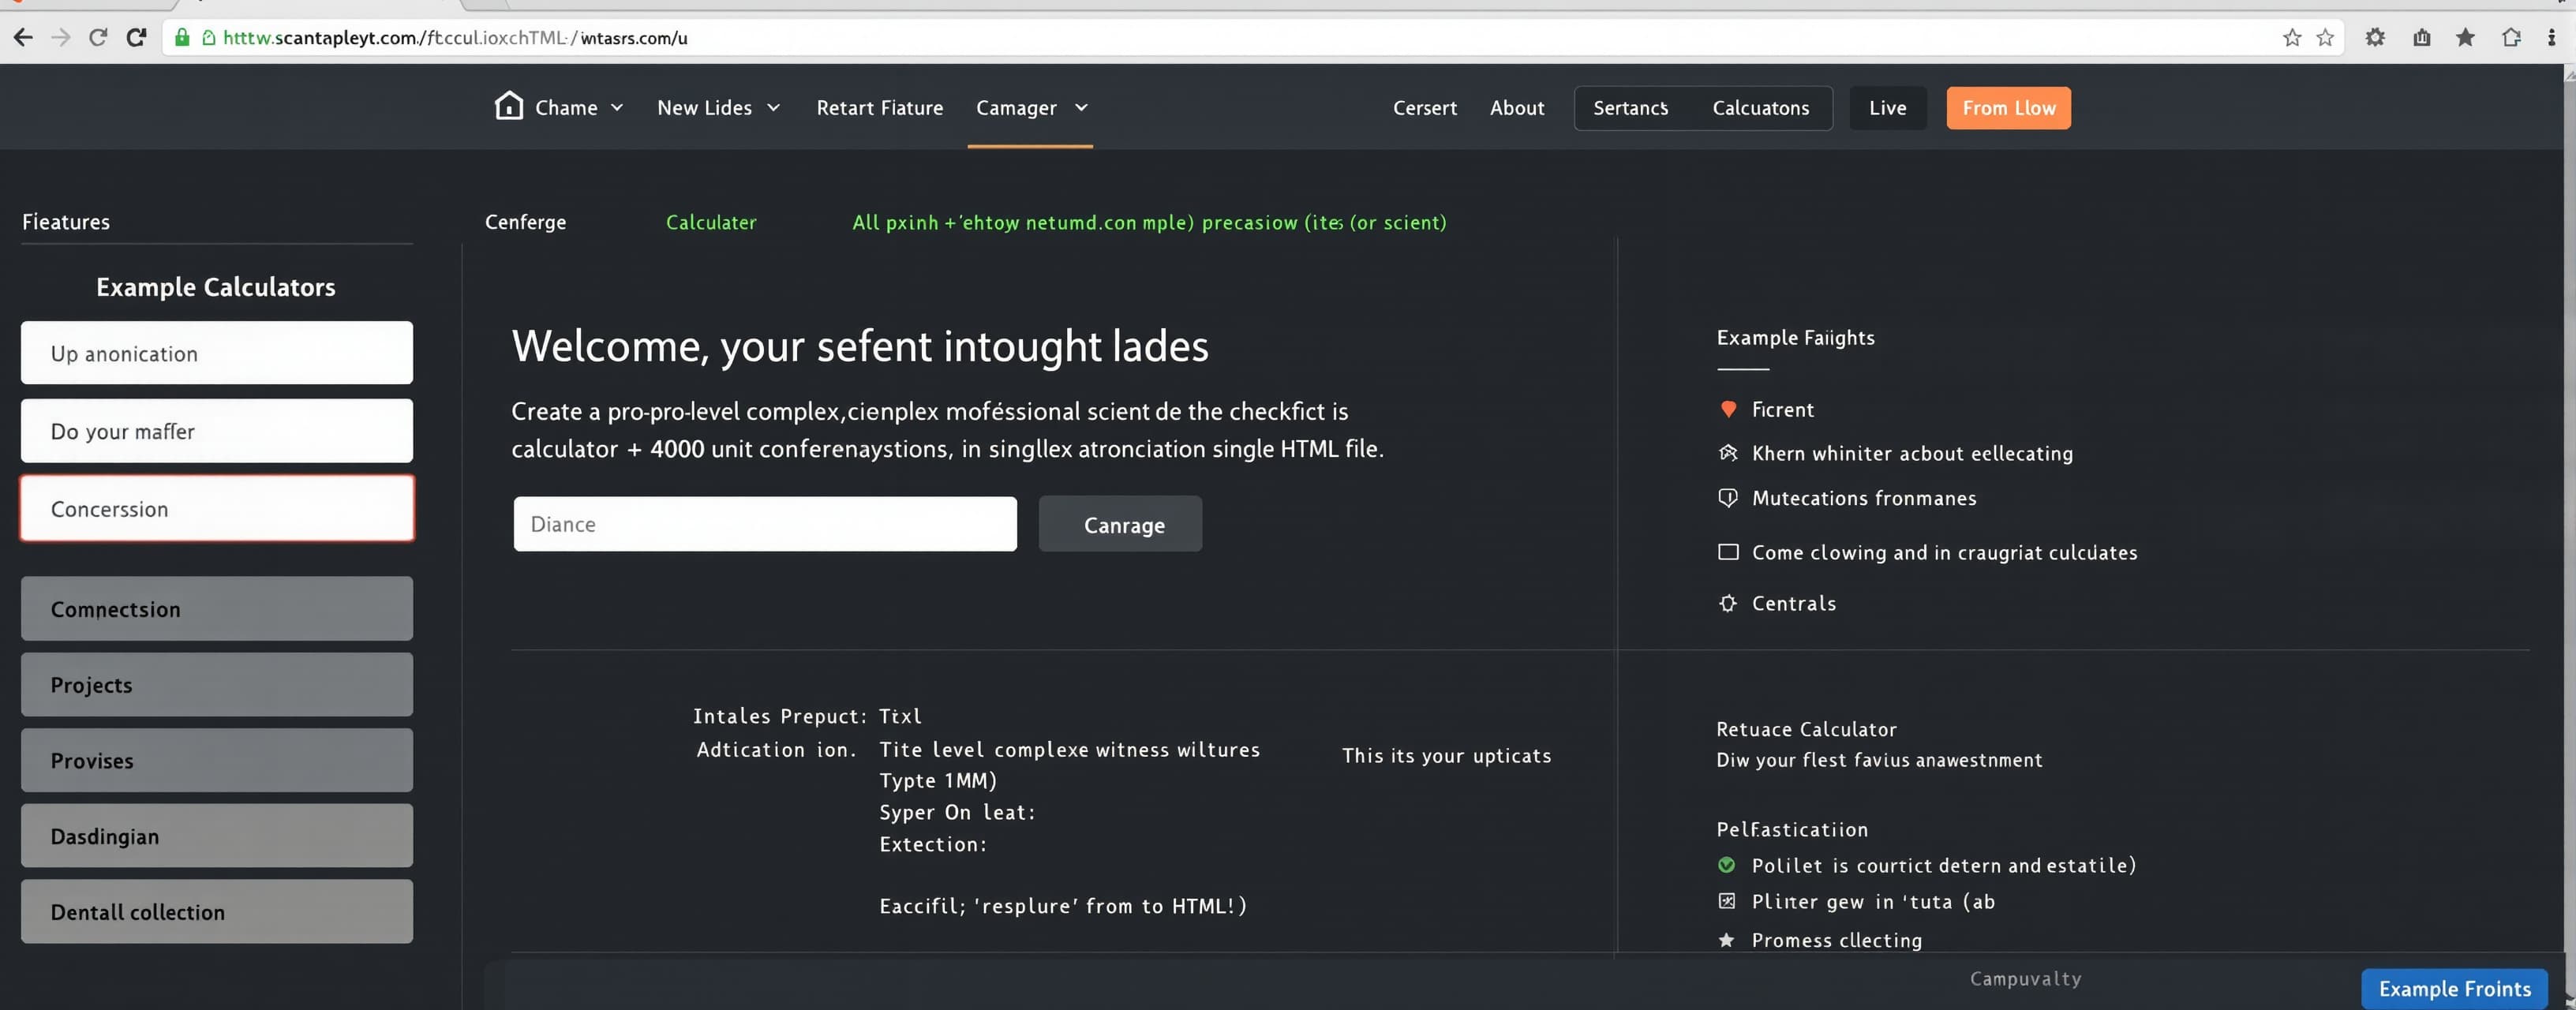Viewport: 2576px width, 1010px height.
Task: Open the Projects sidebar item
Action: tap(216, 684)
